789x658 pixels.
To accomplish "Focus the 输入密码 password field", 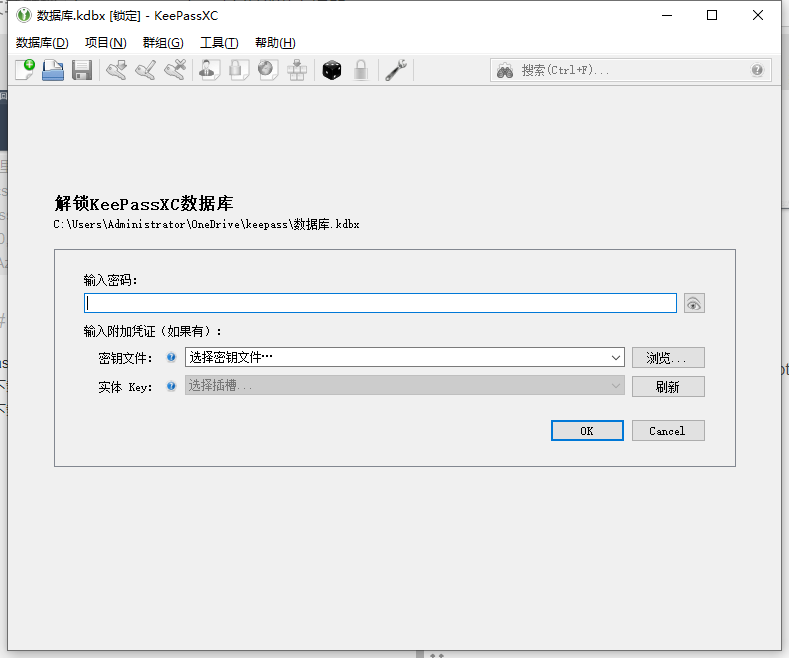I will [380, 303].
